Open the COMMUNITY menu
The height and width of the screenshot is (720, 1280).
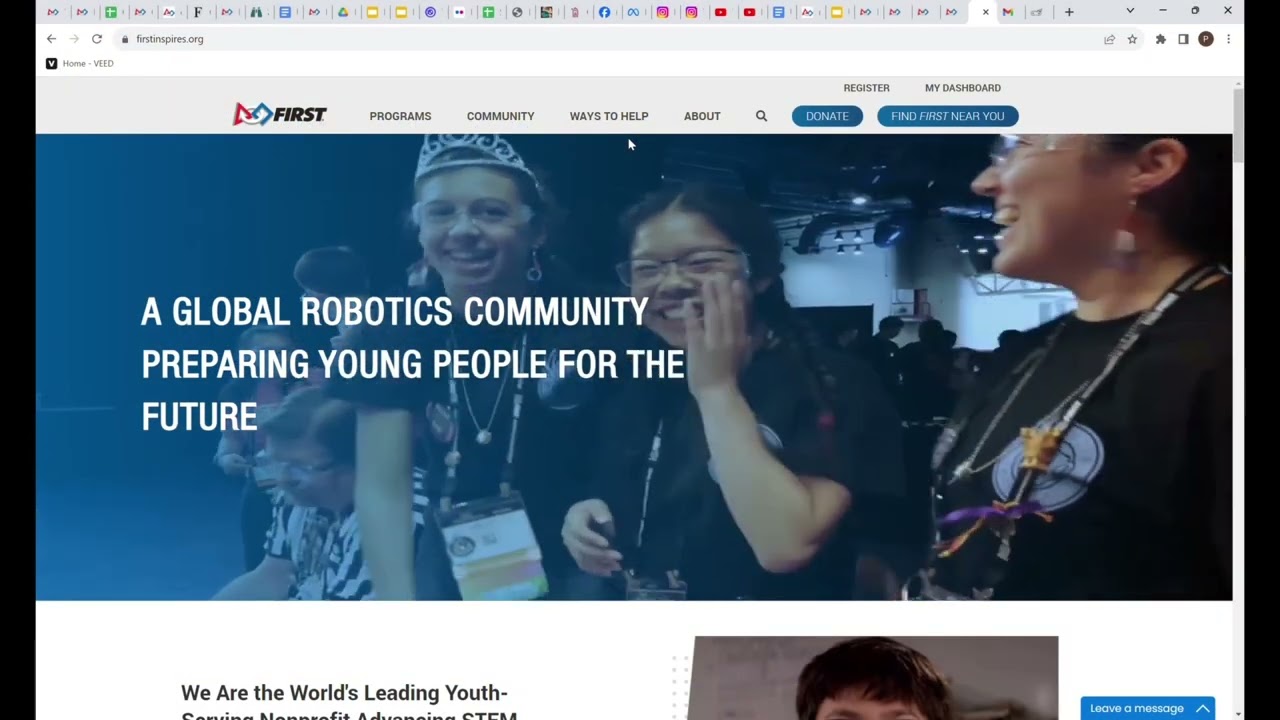click(500, 116)
